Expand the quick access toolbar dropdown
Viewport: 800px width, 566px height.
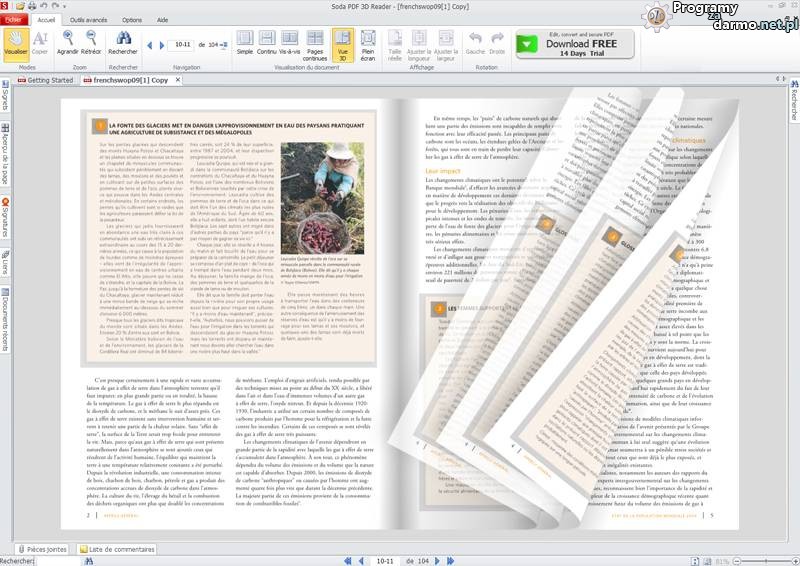64,7
